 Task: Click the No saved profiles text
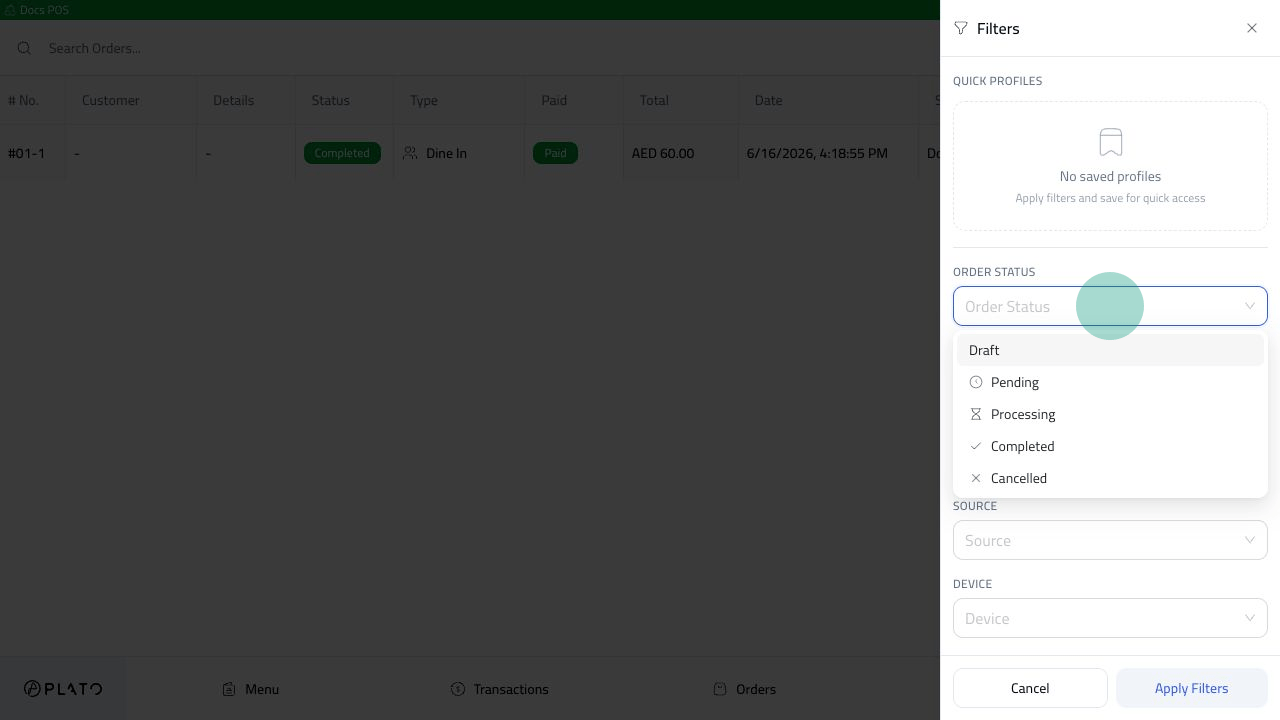pos(1110,176)
